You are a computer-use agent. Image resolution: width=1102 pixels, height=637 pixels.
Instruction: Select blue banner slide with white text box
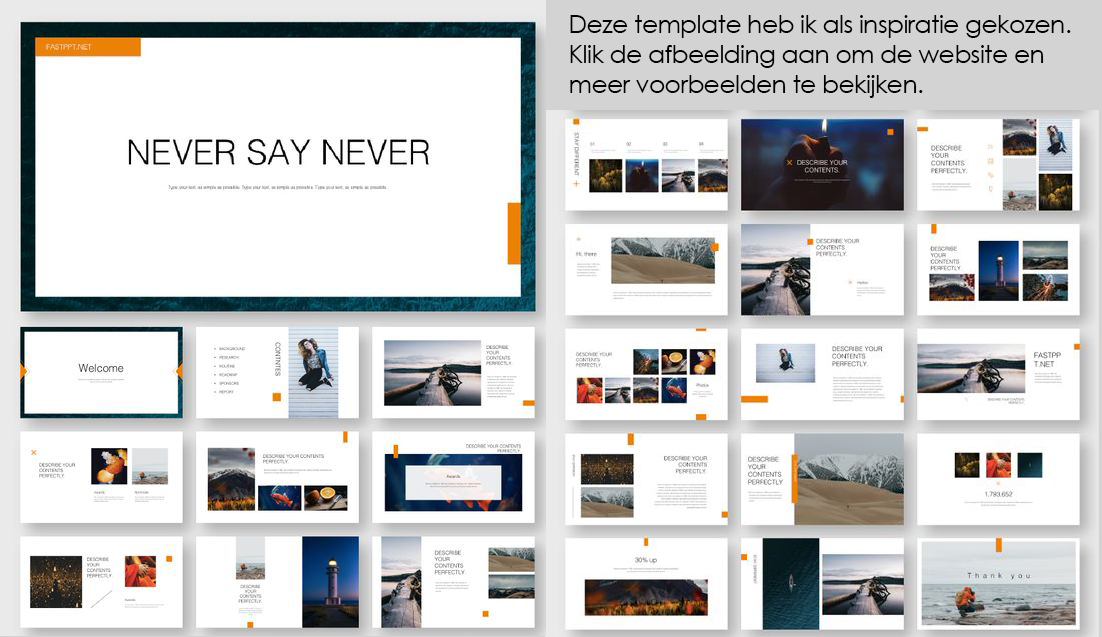coord(453,477)
